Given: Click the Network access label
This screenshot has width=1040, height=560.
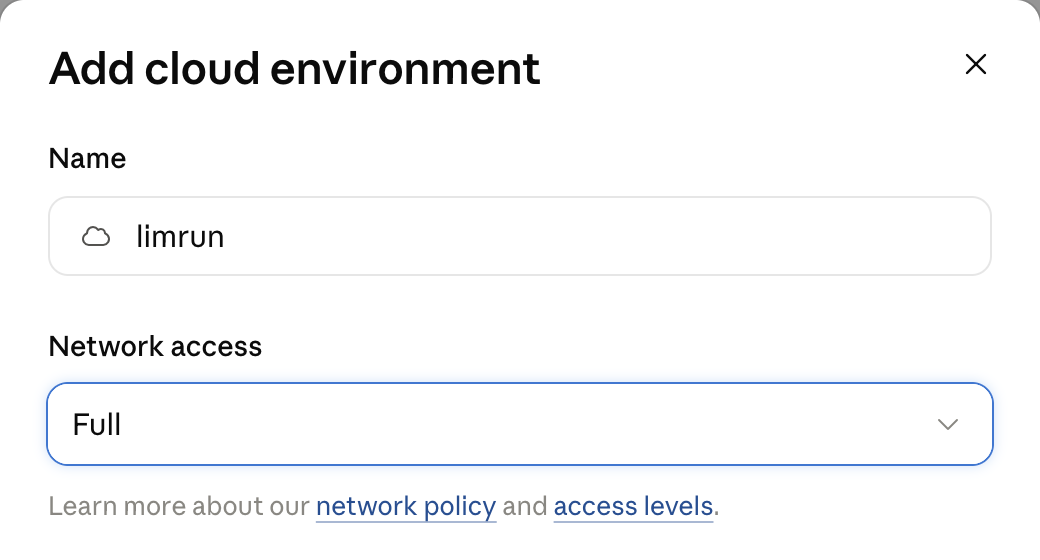Looking at the screenshot, I should tap(155, 346).
